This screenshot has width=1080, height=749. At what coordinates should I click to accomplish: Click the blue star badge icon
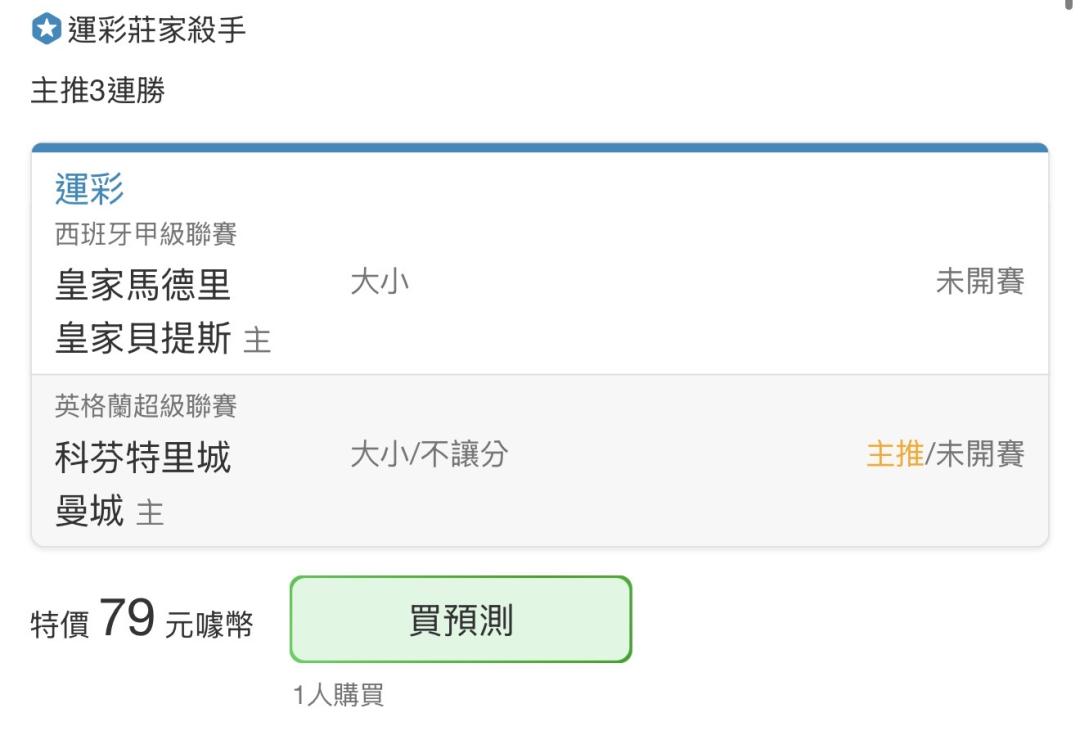coord(47,29)
